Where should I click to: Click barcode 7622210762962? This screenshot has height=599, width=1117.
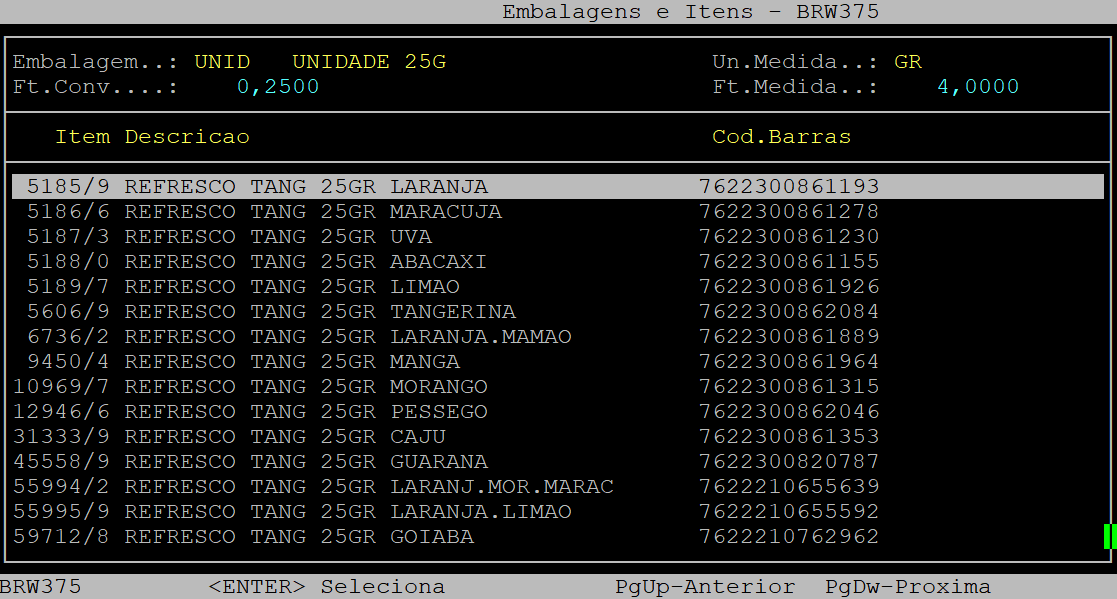coord(789,536)
